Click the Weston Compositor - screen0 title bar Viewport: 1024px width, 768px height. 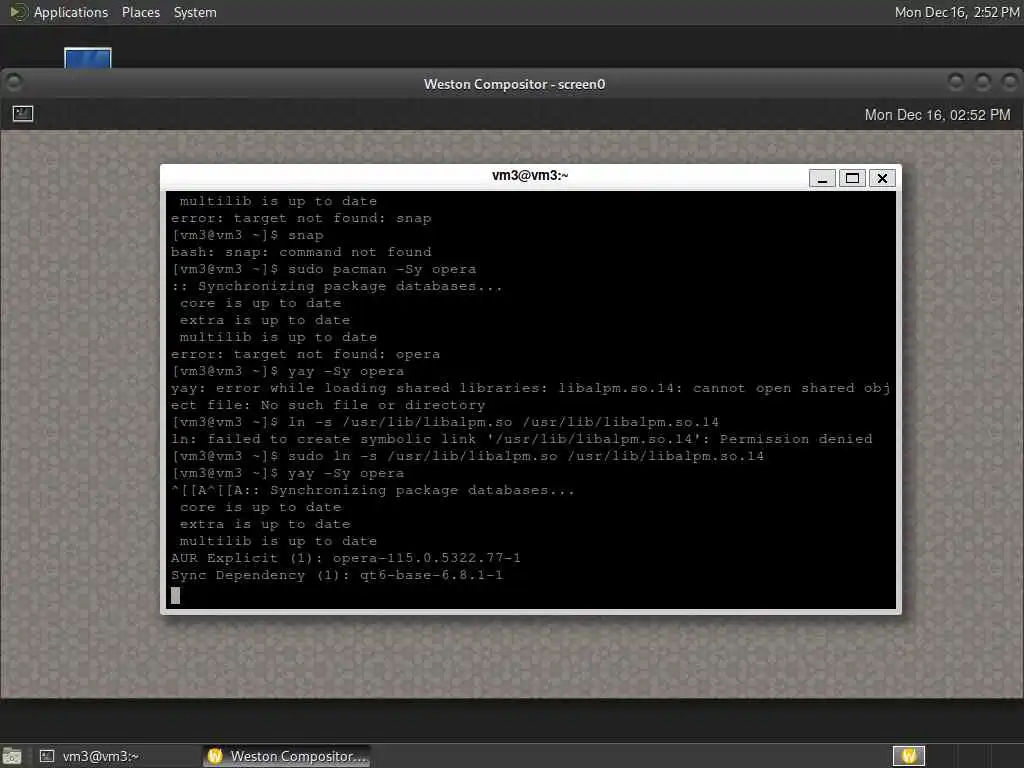[514, 84]
